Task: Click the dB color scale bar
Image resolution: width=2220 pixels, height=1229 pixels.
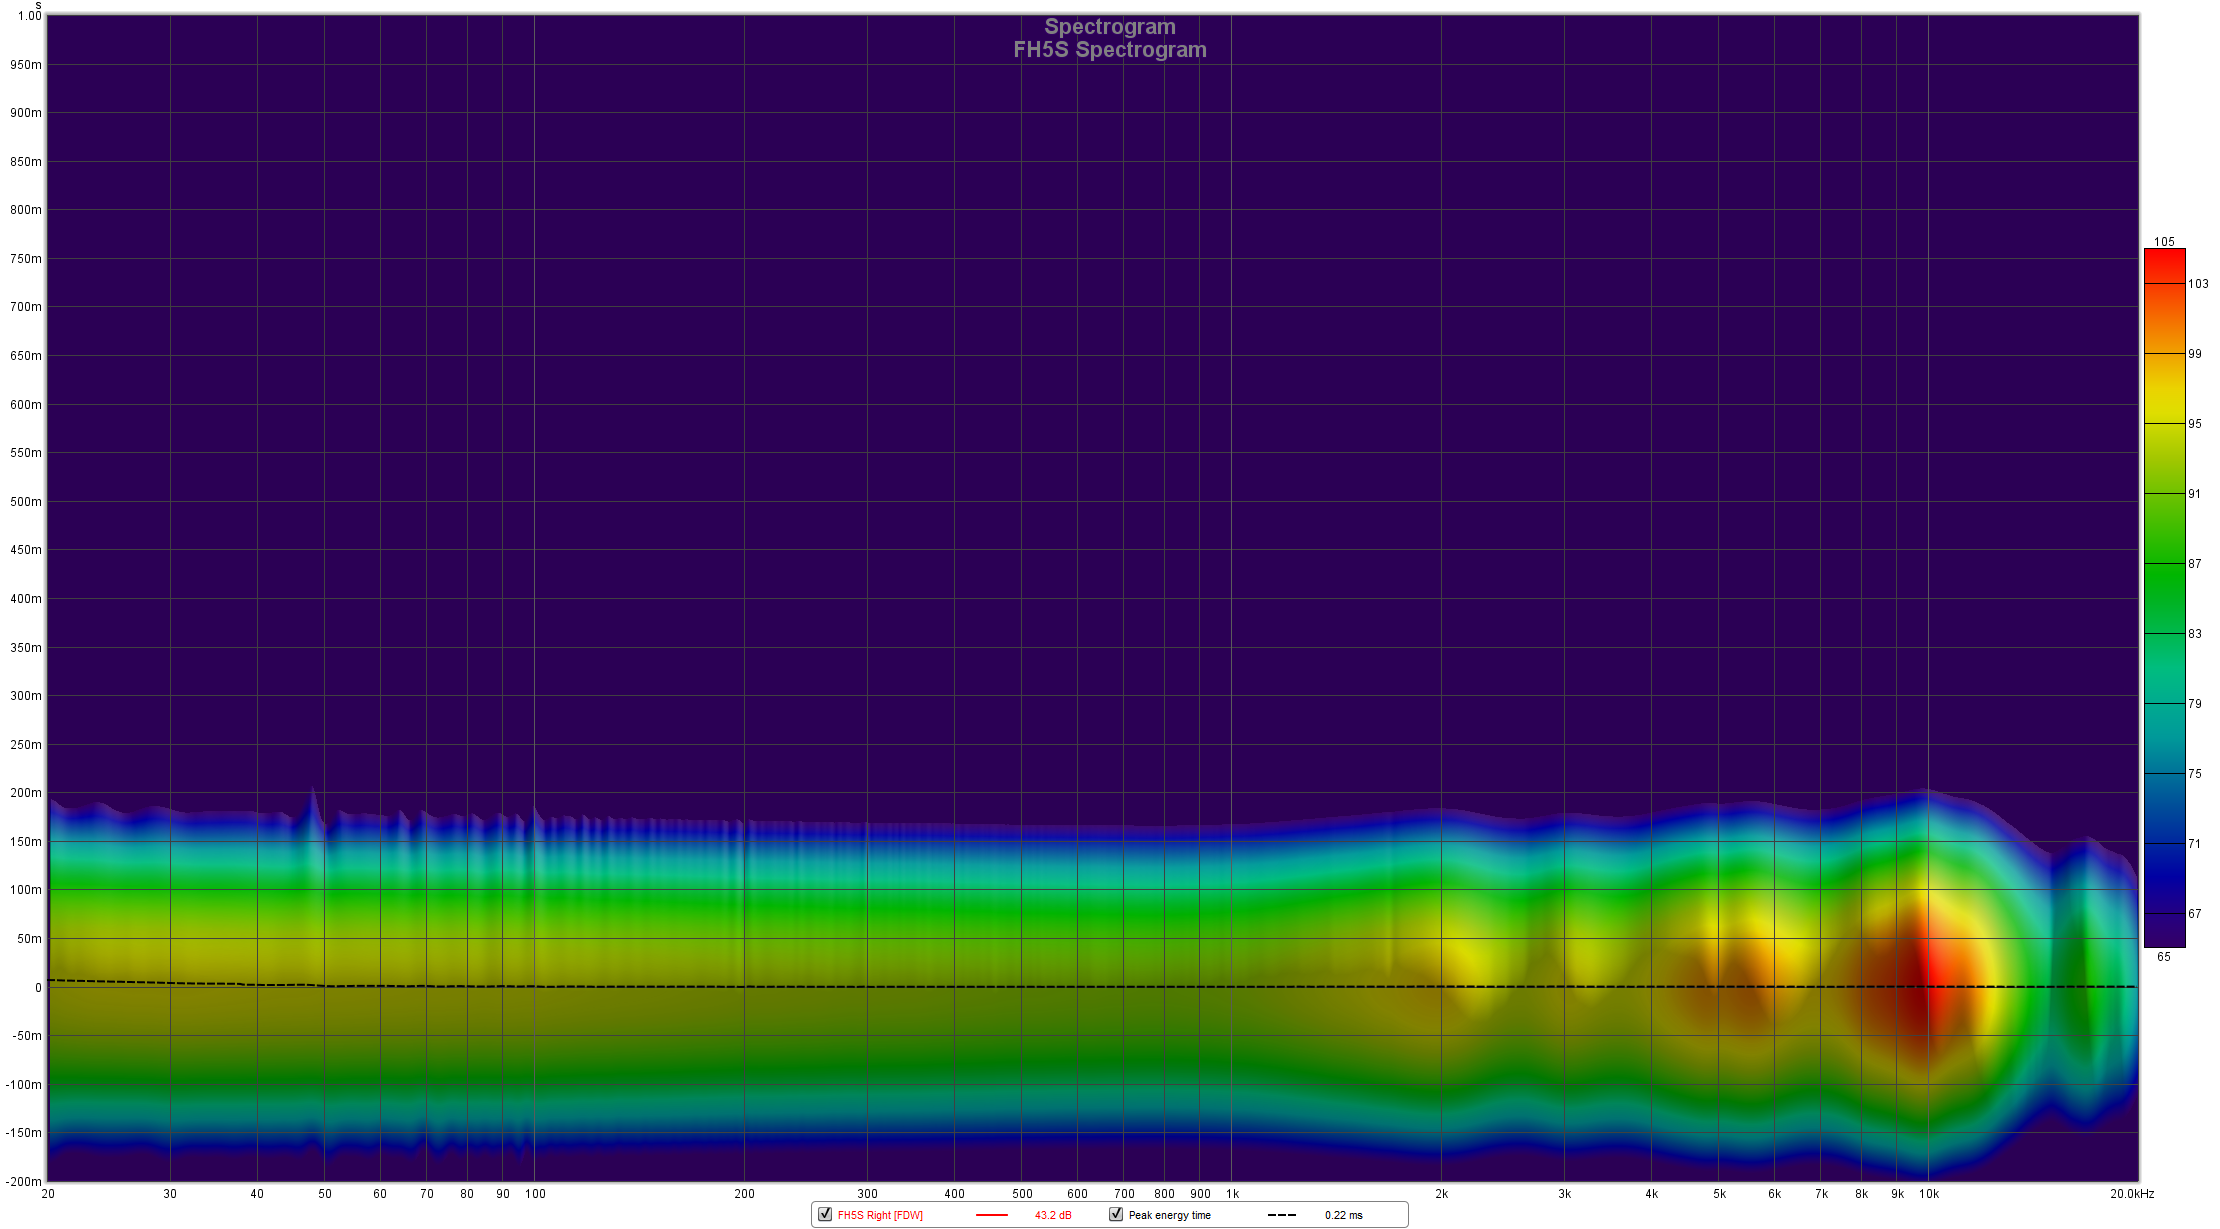Action: coord(2164,598)
